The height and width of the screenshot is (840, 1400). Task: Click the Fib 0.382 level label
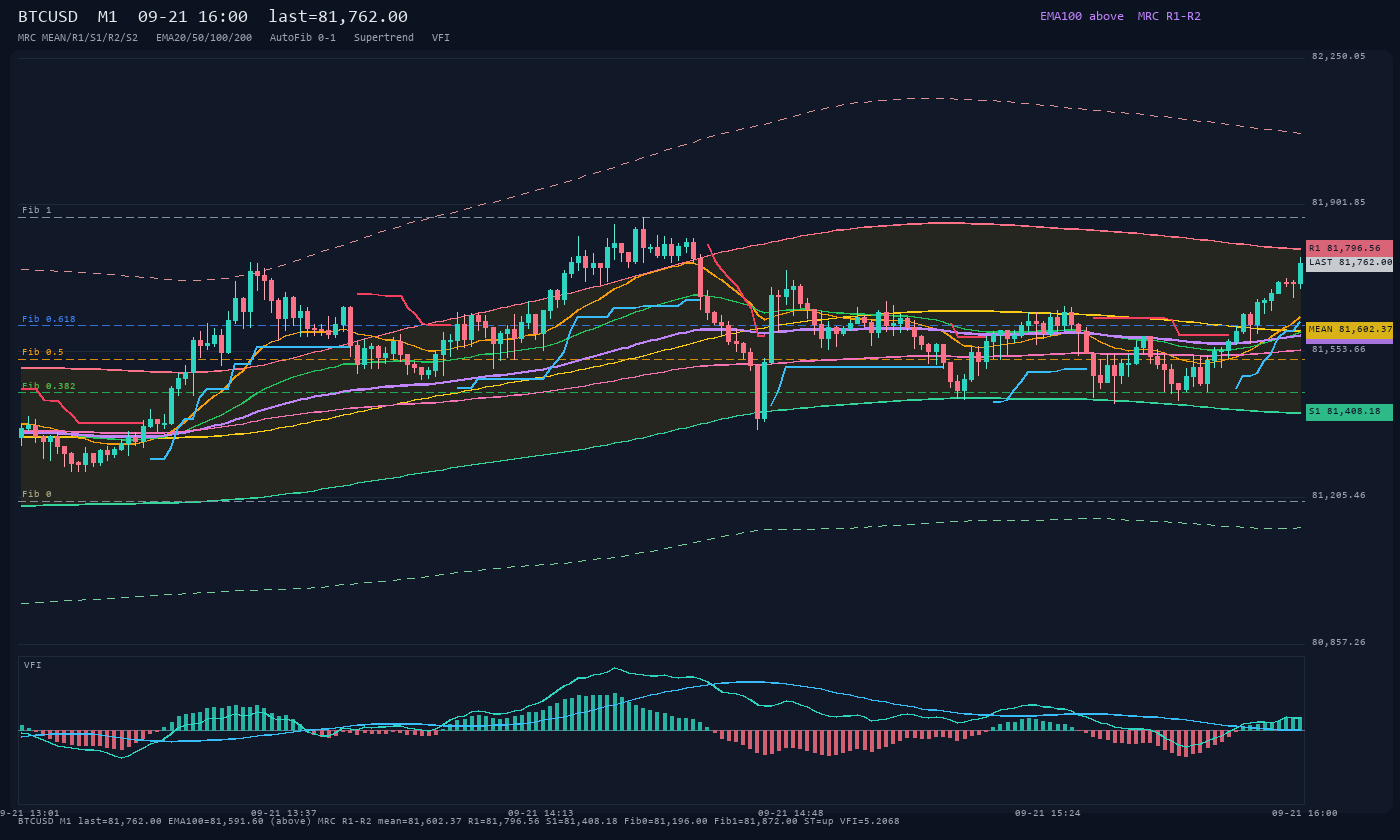[x=49, y=386]
